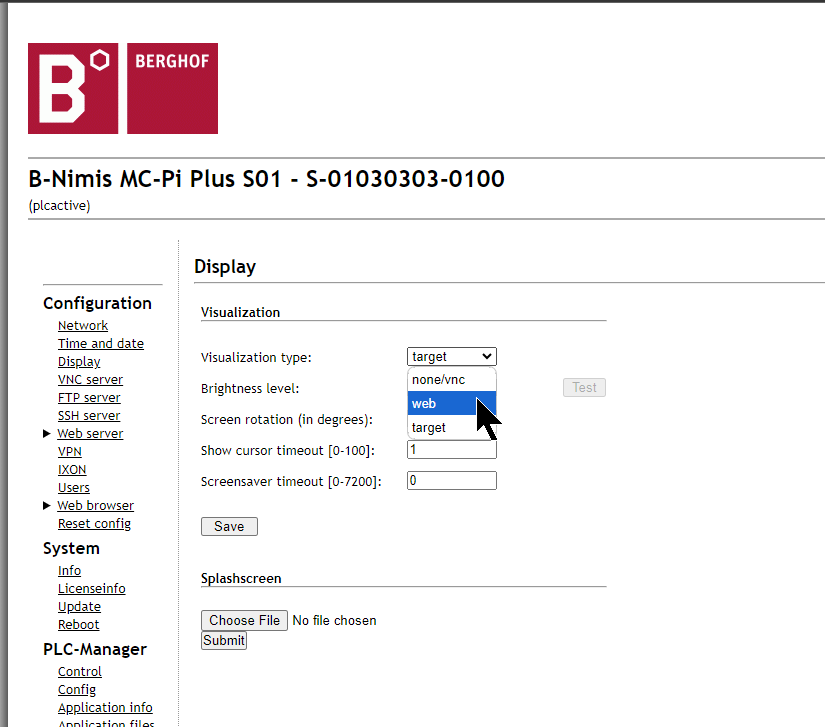The image size is (825, 727).
Task: Open VNC server settings
Action: pyautogui.click(x=90, y=380)
